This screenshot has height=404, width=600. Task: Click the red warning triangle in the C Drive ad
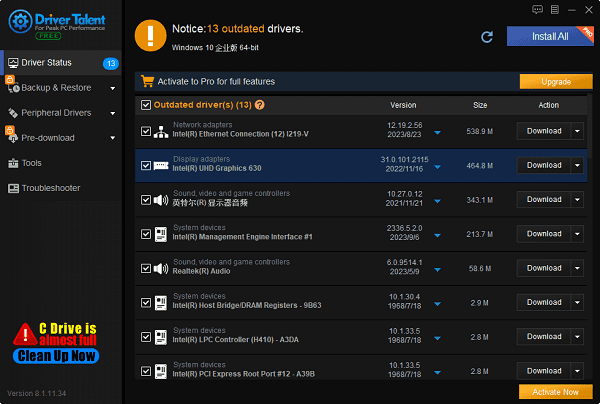(25, 334)
